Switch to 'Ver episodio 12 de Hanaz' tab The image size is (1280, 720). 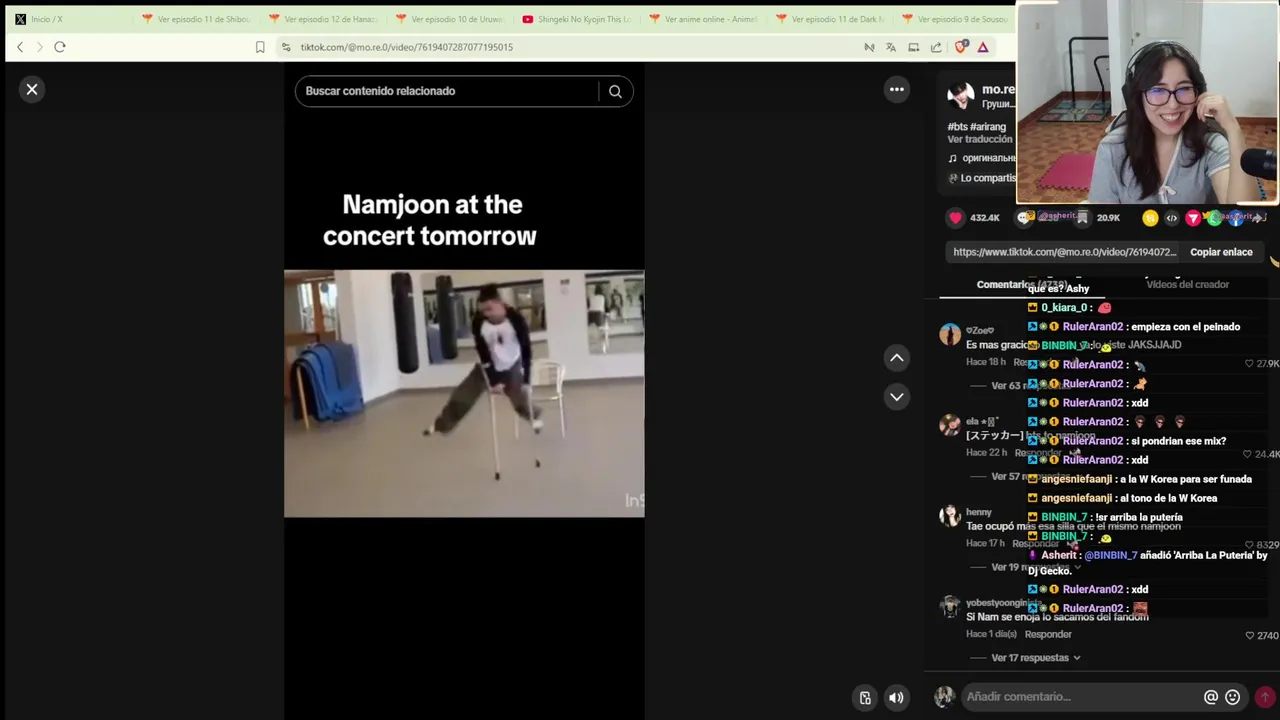click(x=321, y=19)
